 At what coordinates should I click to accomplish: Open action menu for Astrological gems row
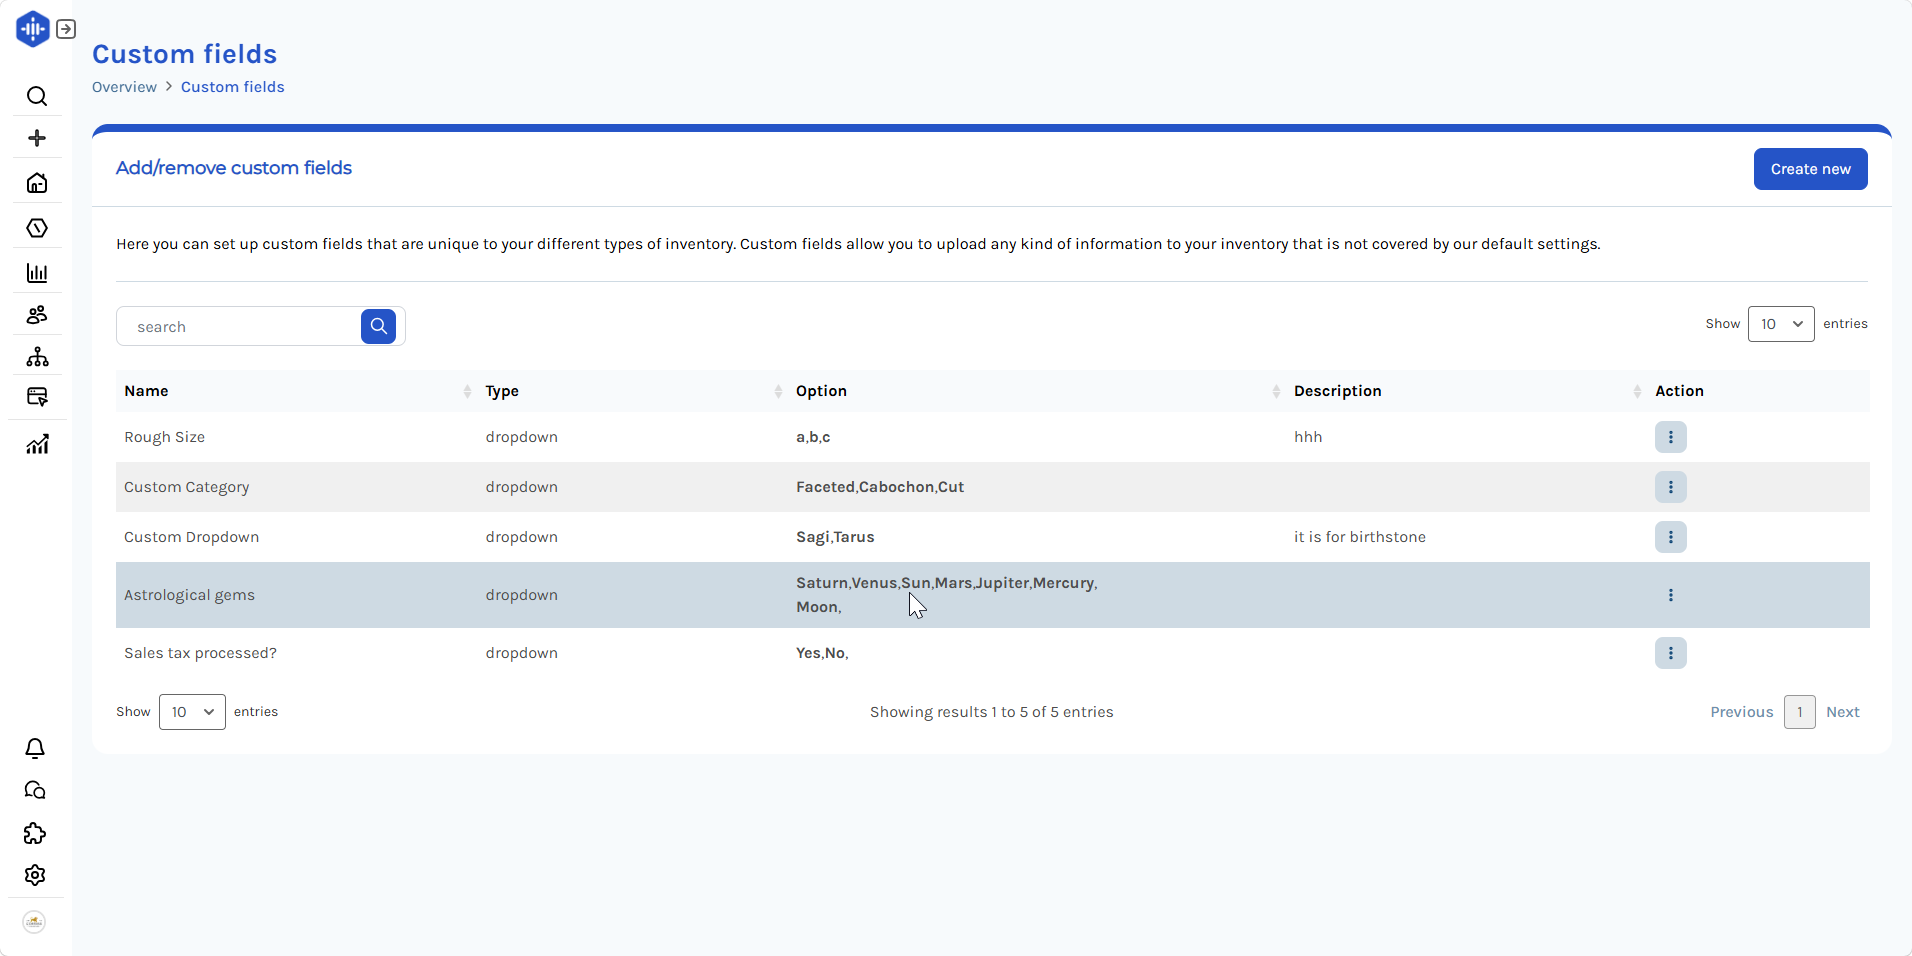1670,595
